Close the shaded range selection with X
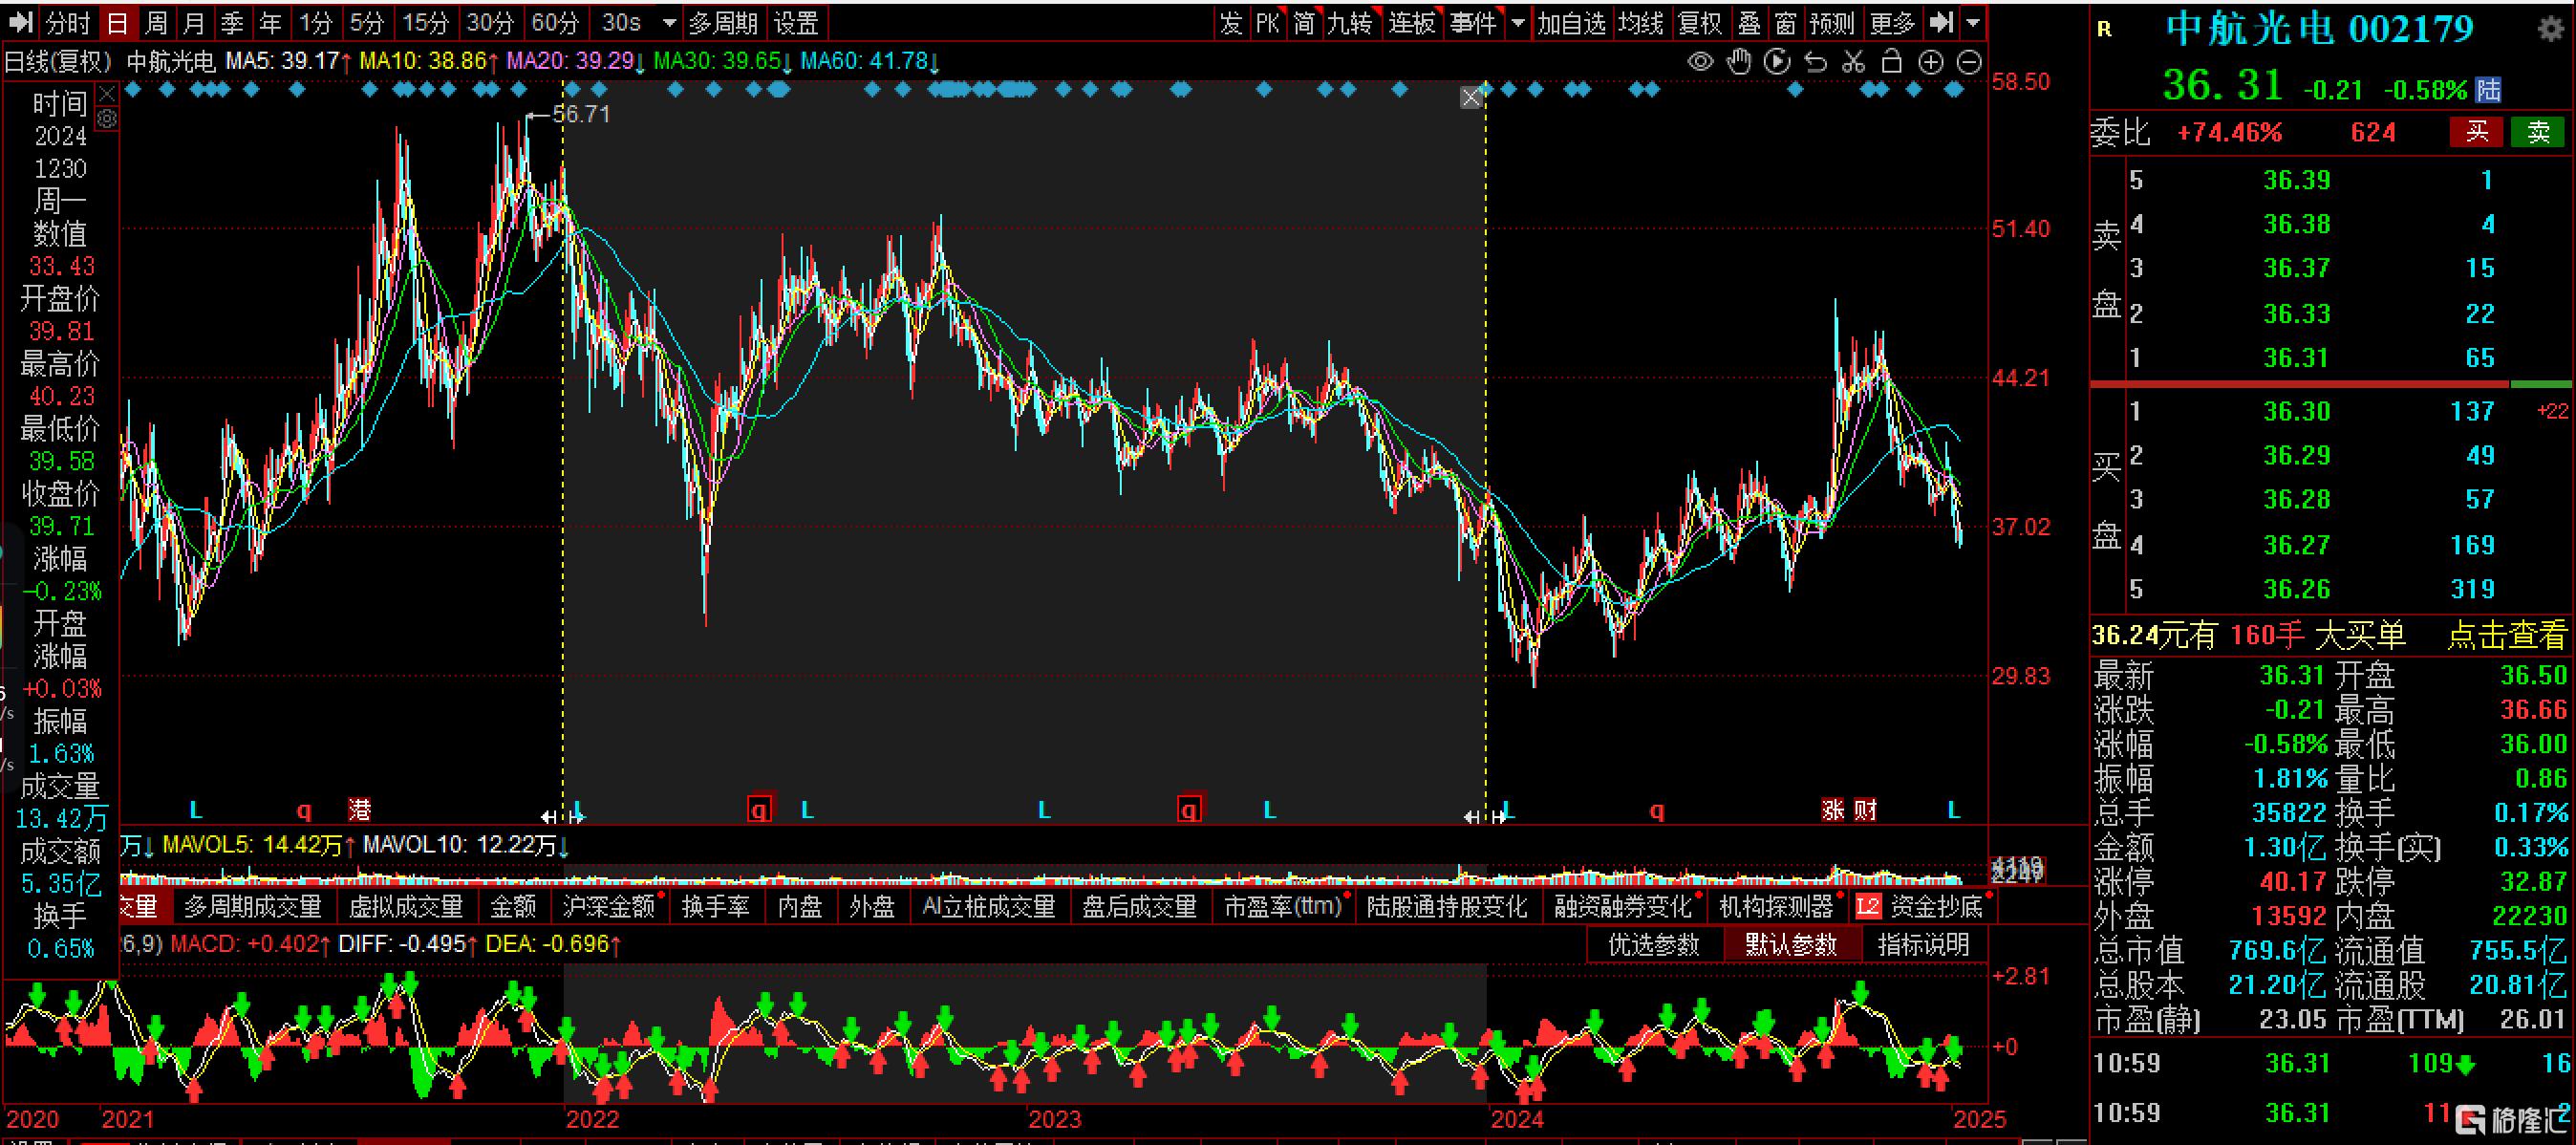The height and width of the screenshot is (1145, 2576). (x=1471, y=97)
